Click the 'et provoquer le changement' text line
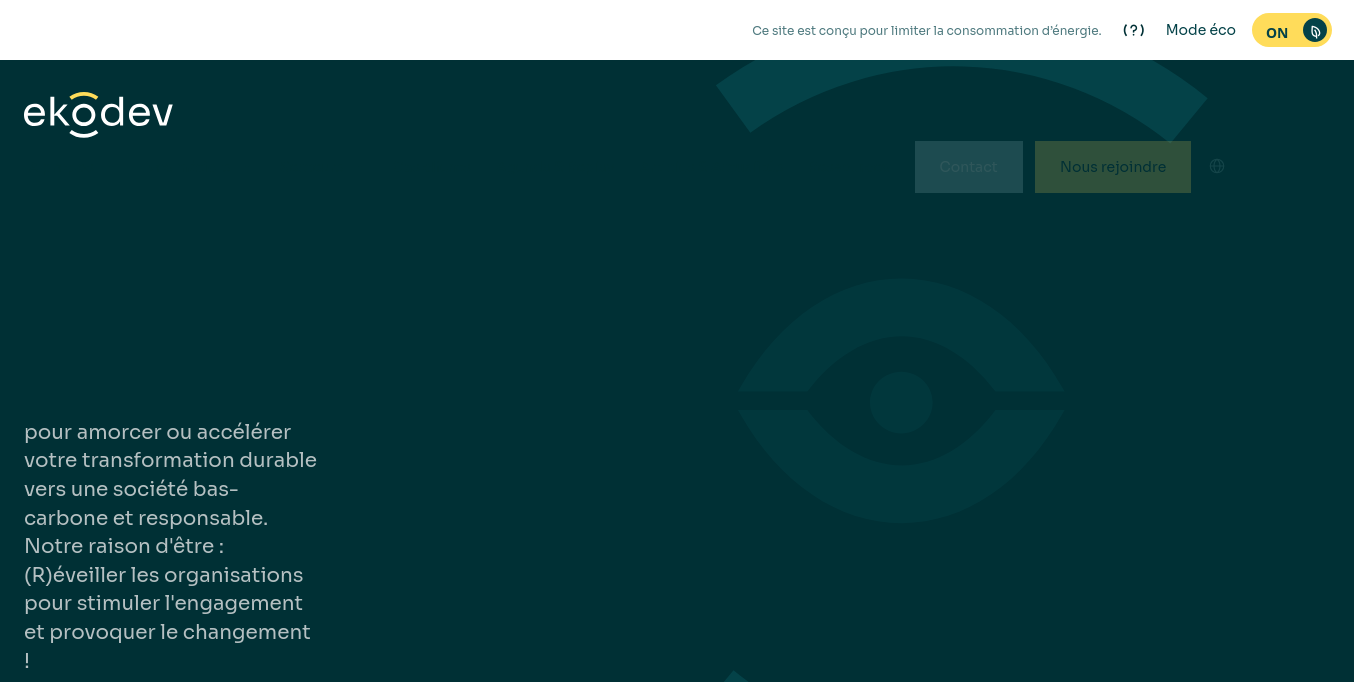Screen dimensions: 1366x682 tap(167, 632)
